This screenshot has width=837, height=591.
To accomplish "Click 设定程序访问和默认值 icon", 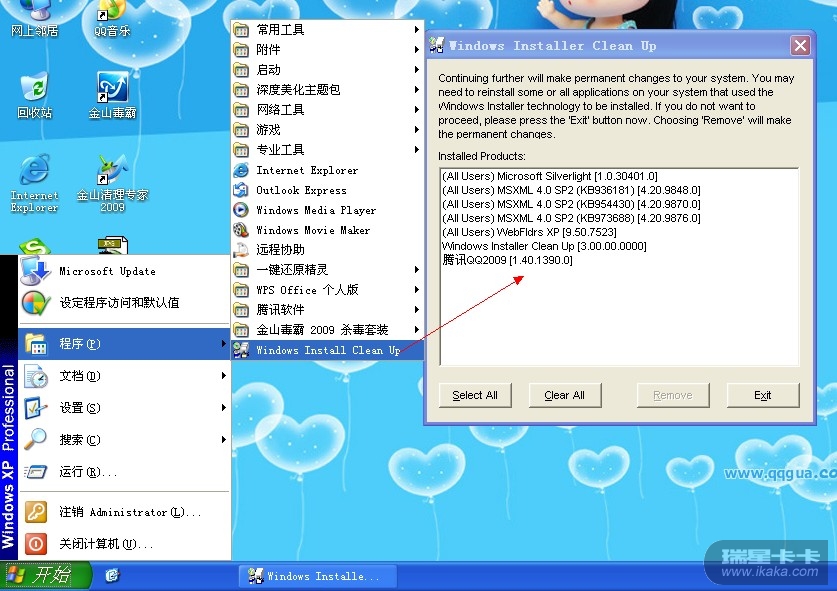I will pyautogui.click(x=35, y=303).
